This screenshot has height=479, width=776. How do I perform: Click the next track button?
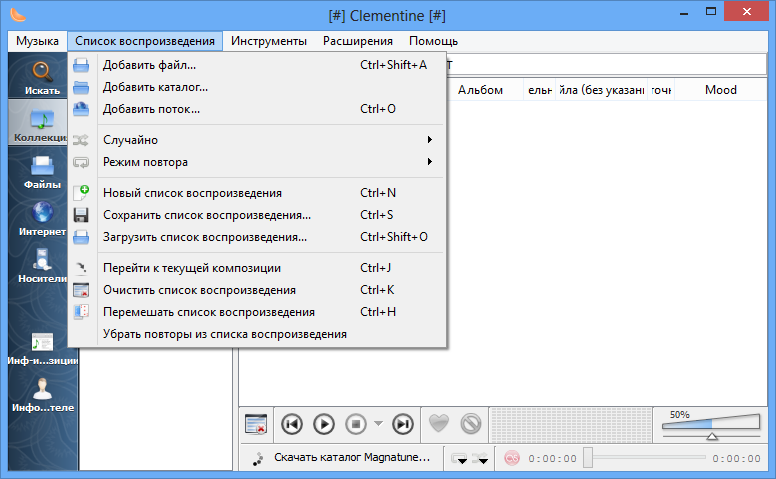click(403, 424)
